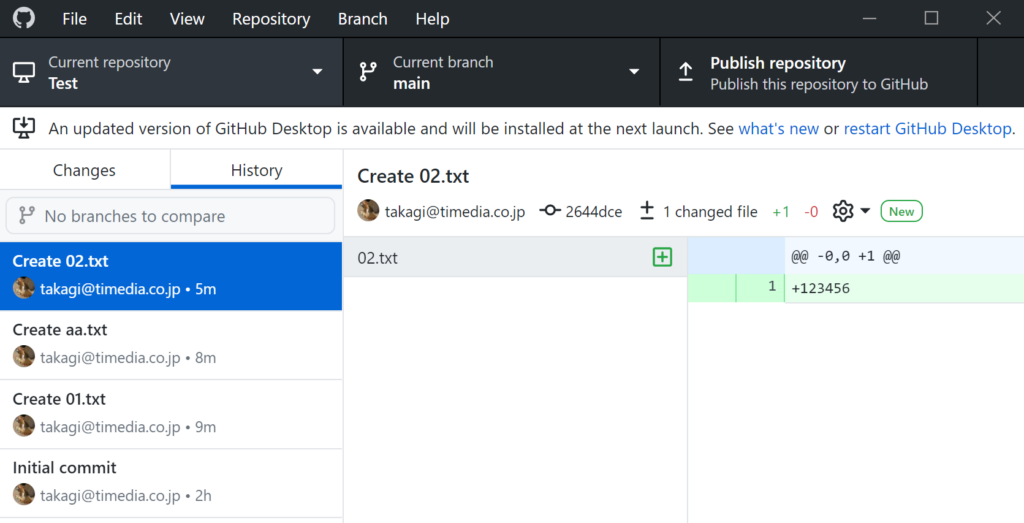The image size is (1024, 523).
Task: Click the git branch icon beside Current branch
Action: tap(368, 72)
